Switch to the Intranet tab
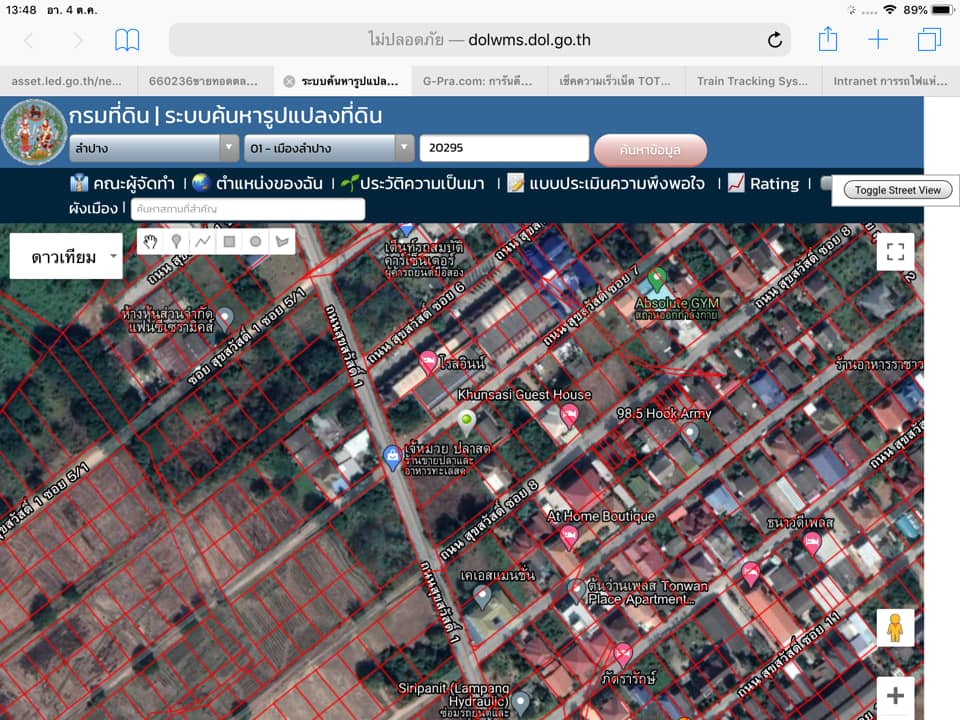The image size is (960, 720). click(890, 81)
